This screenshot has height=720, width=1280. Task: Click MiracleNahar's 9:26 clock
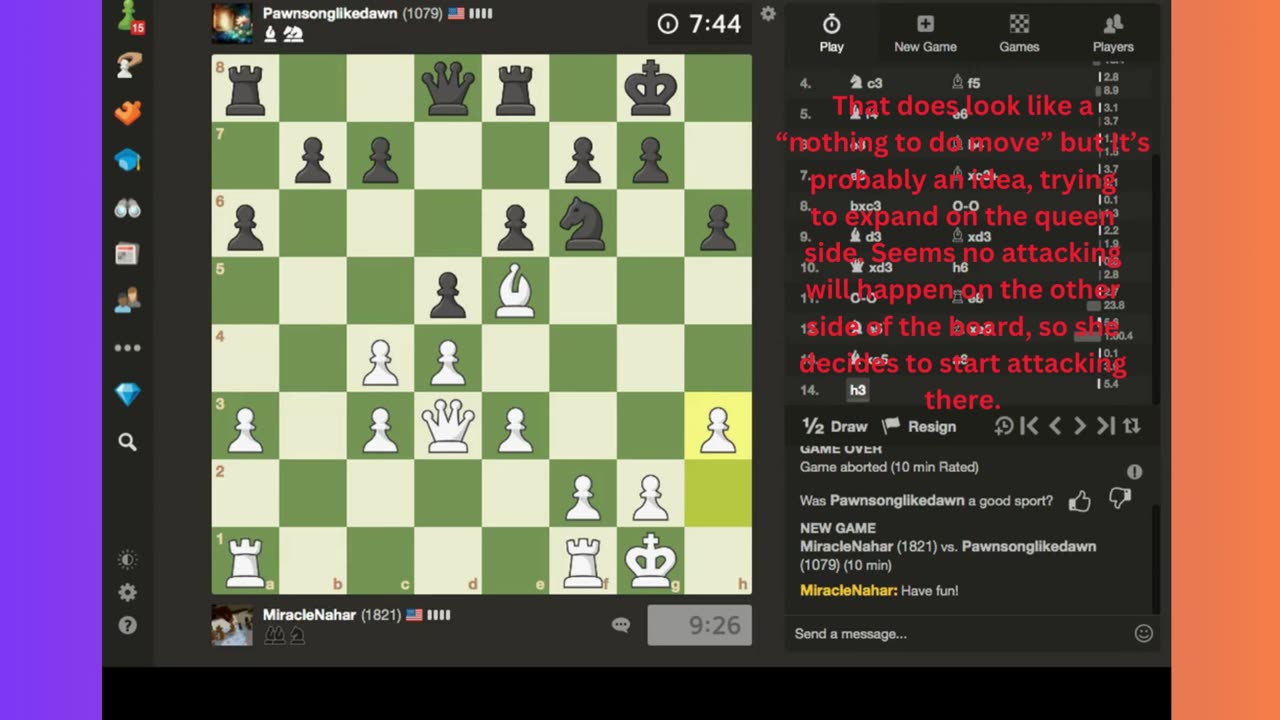699,625
